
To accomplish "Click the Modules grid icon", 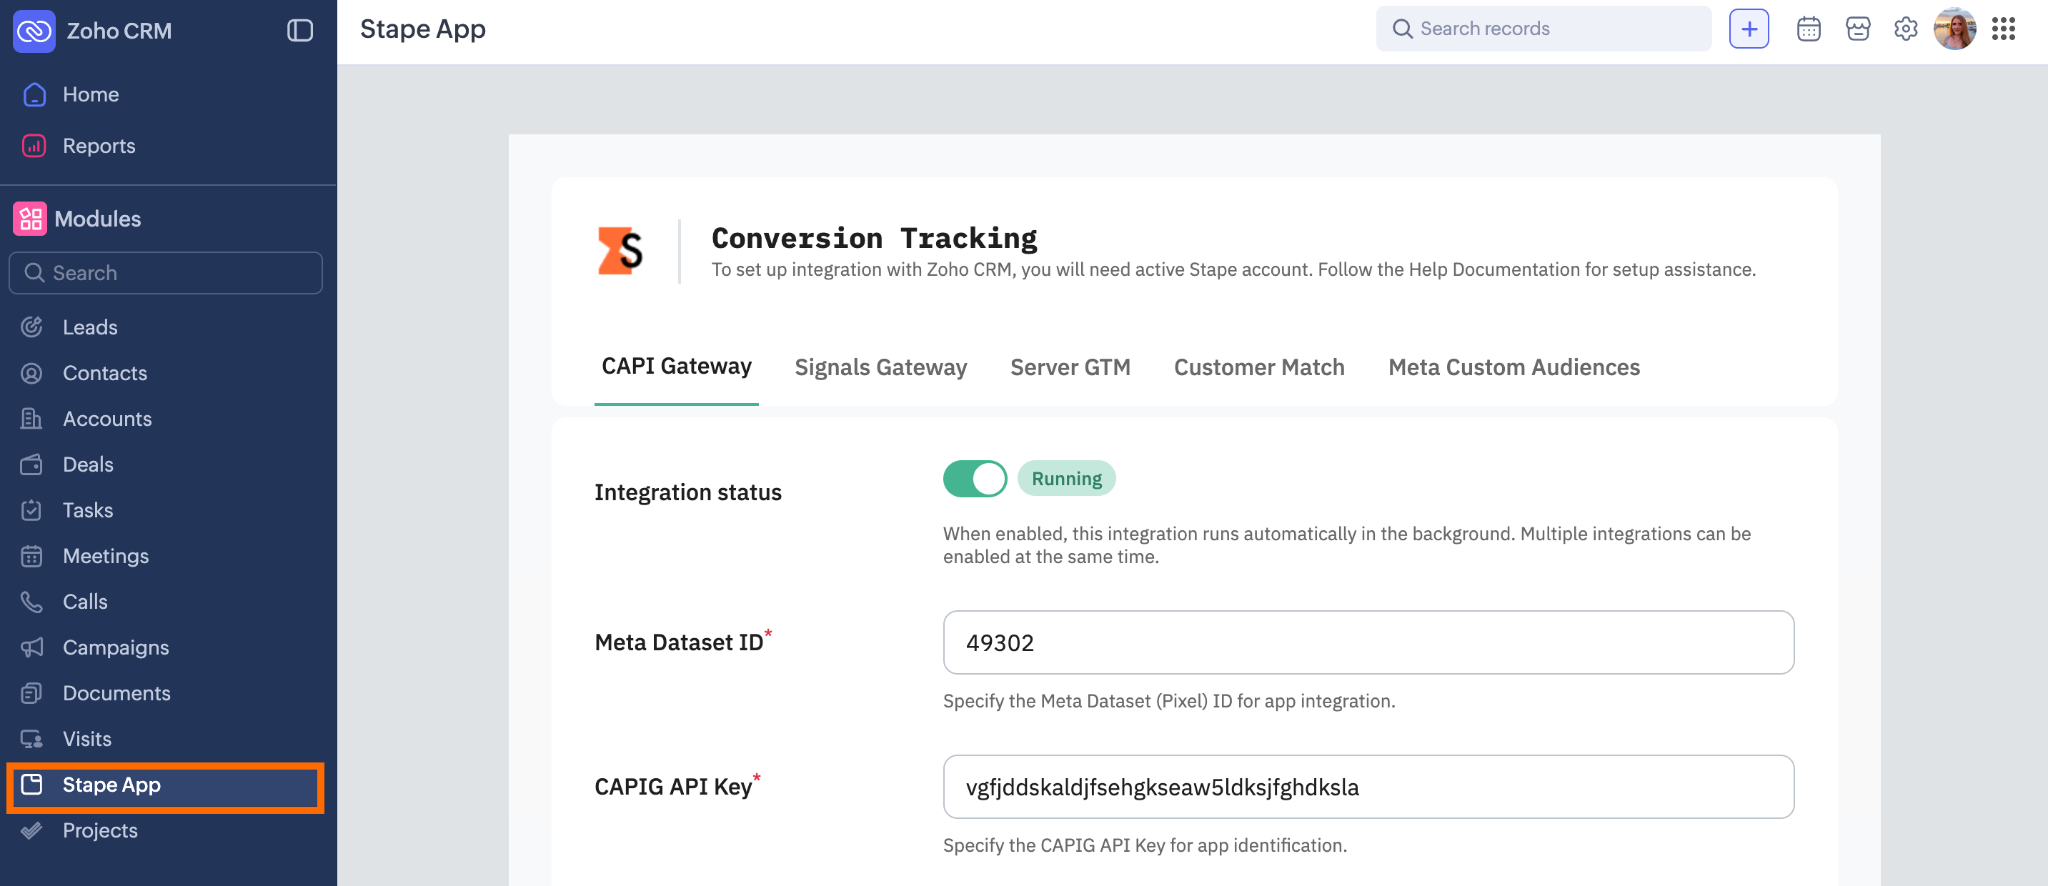I will pos(30,219).
